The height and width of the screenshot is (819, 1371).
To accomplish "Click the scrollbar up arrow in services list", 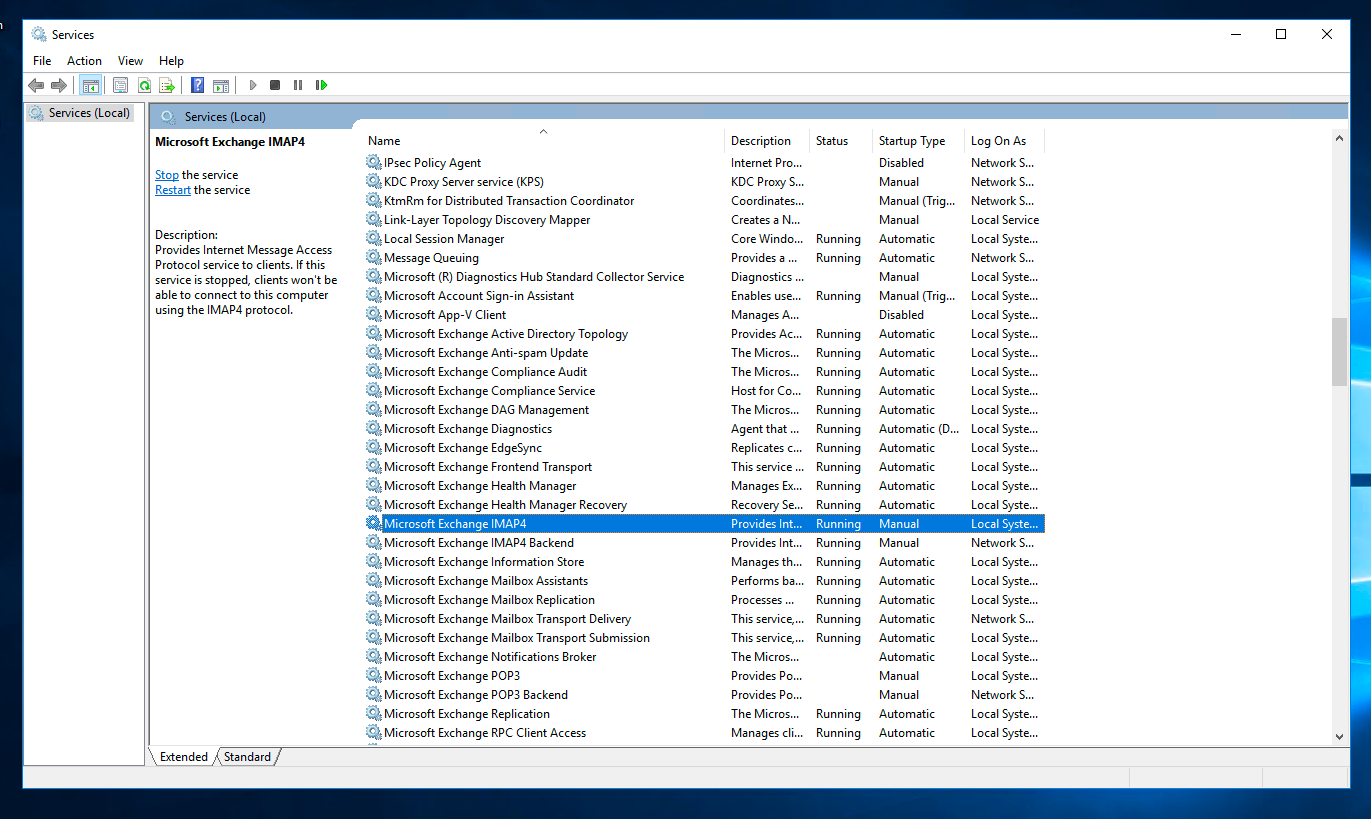I will (1340, 139).
